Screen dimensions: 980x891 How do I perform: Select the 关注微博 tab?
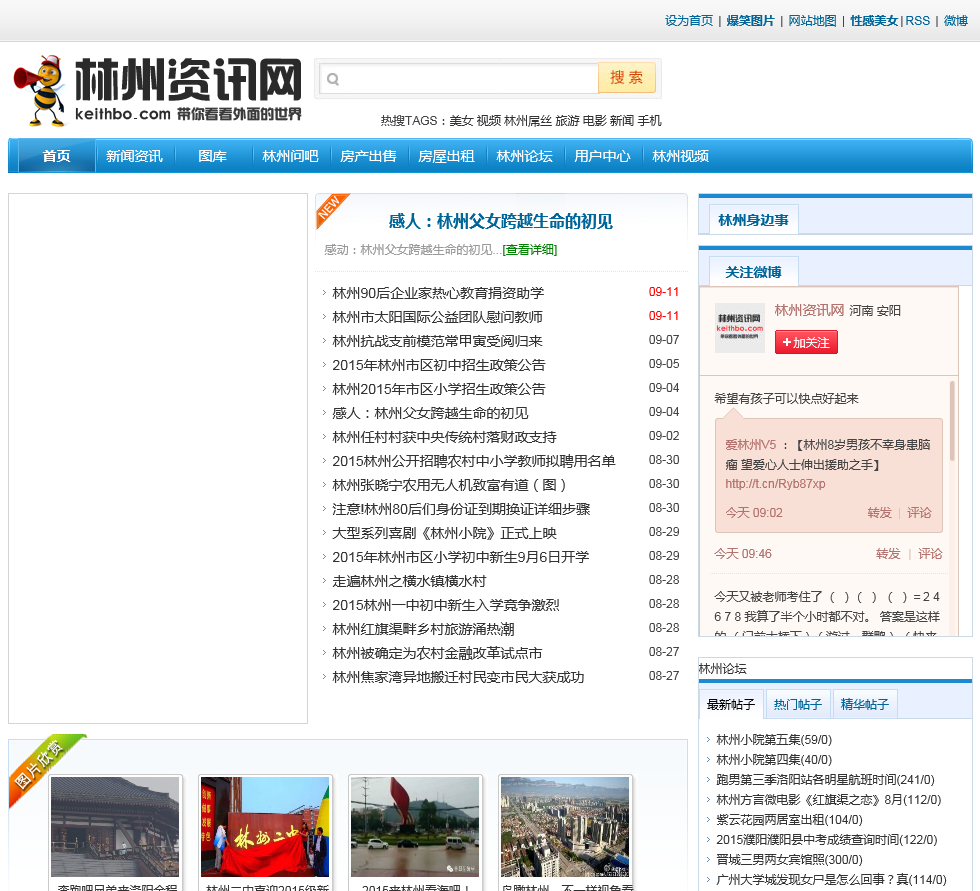(x=754, y=272)
